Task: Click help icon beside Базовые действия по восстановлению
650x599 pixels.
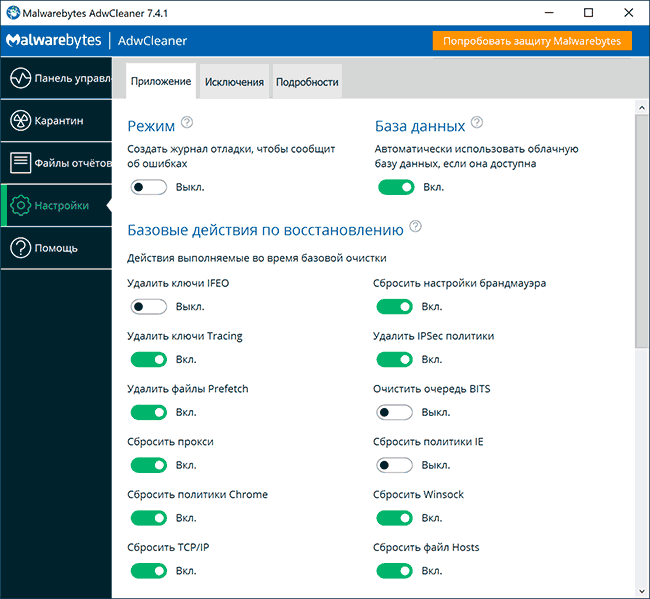Action: [x=415, y=226]
